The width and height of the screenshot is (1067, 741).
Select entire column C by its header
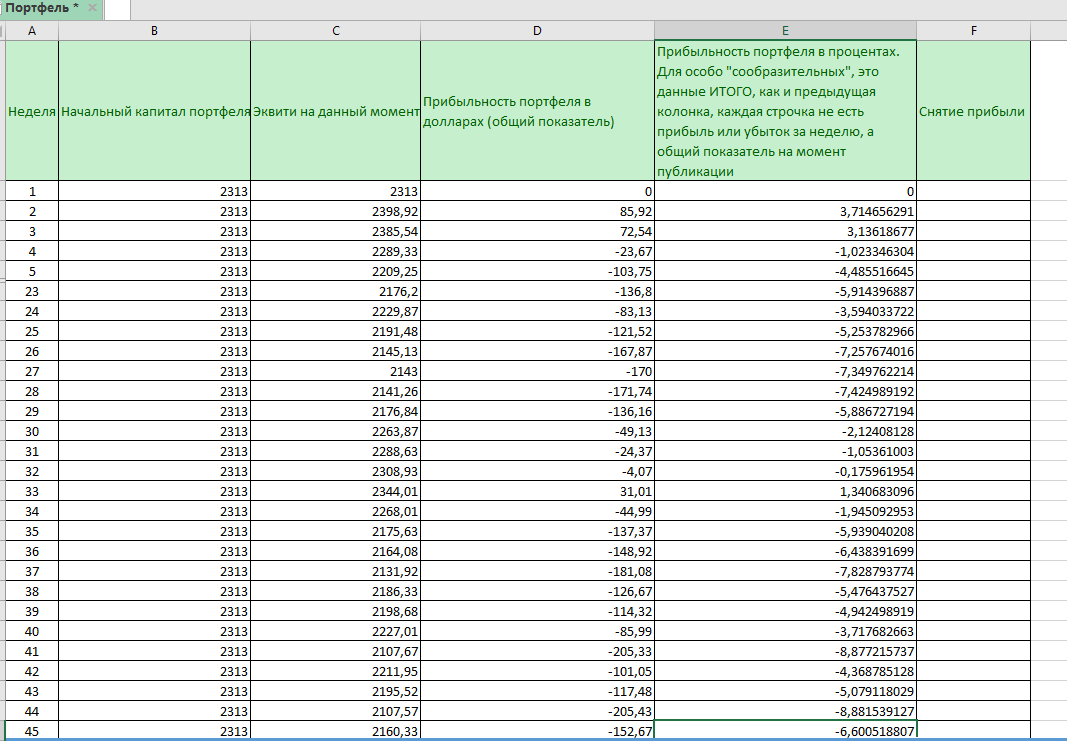click(x=335, y=31)
